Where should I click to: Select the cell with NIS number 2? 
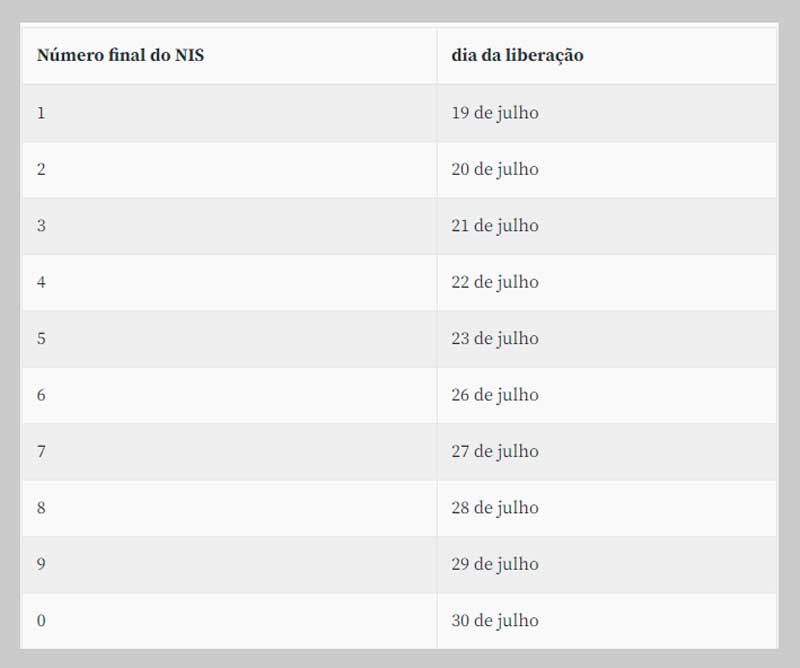41,169
